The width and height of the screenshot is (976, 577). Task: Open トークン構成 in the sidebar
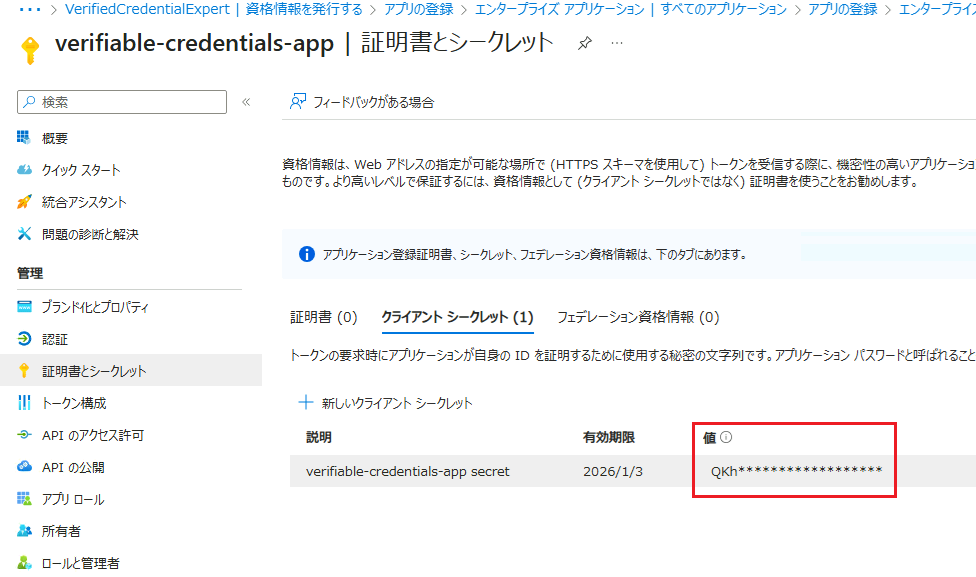[74, 403]
